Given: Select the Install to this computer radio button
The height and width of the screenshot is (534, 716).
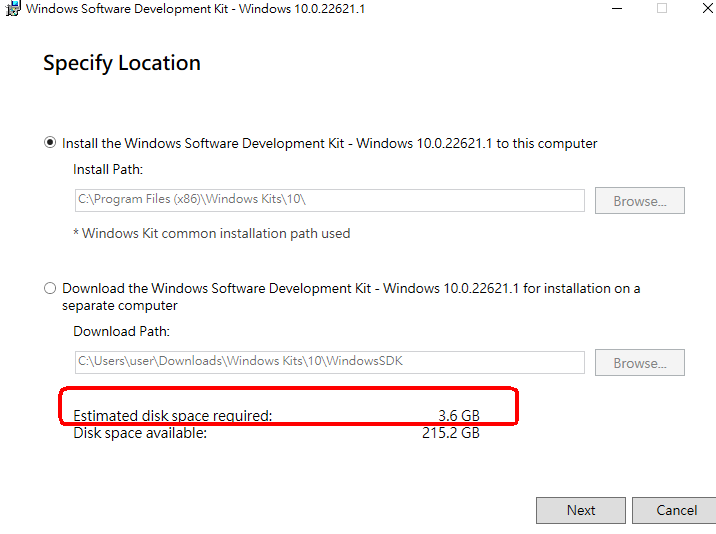Looking at the screenshot, I should (50, 143).
